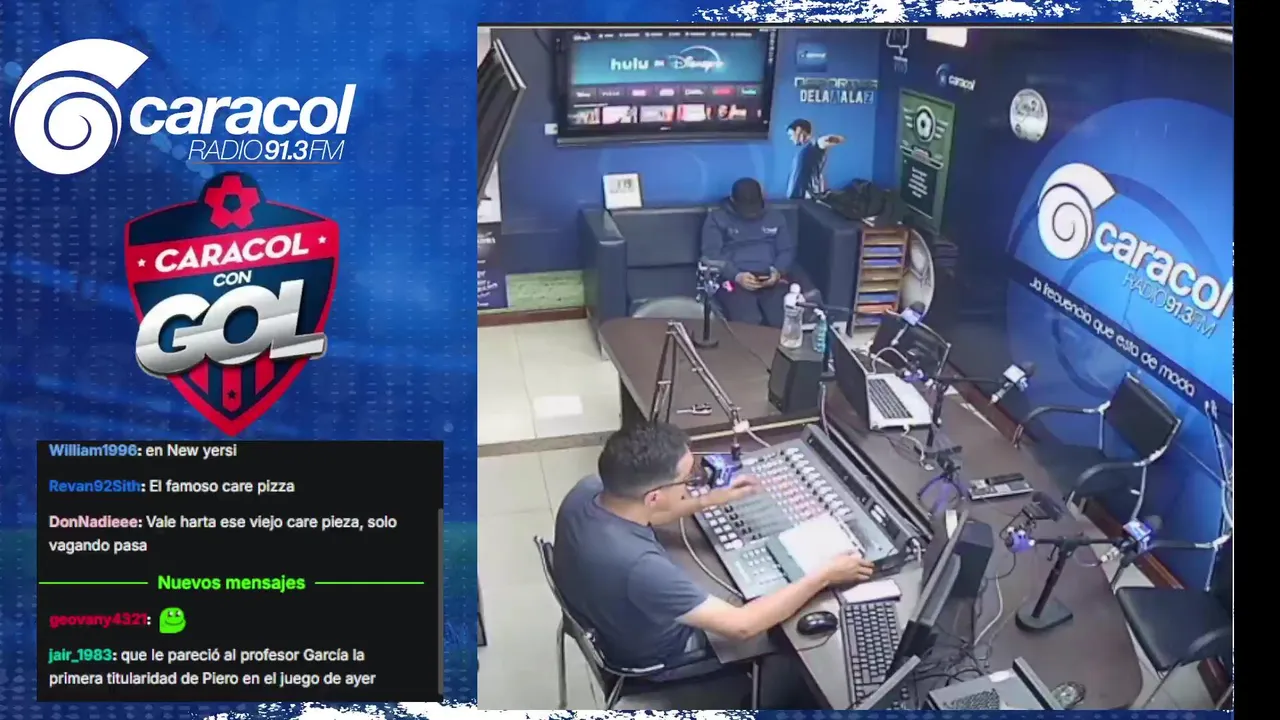Open the geovany4321 username in chat

point(98,620)
